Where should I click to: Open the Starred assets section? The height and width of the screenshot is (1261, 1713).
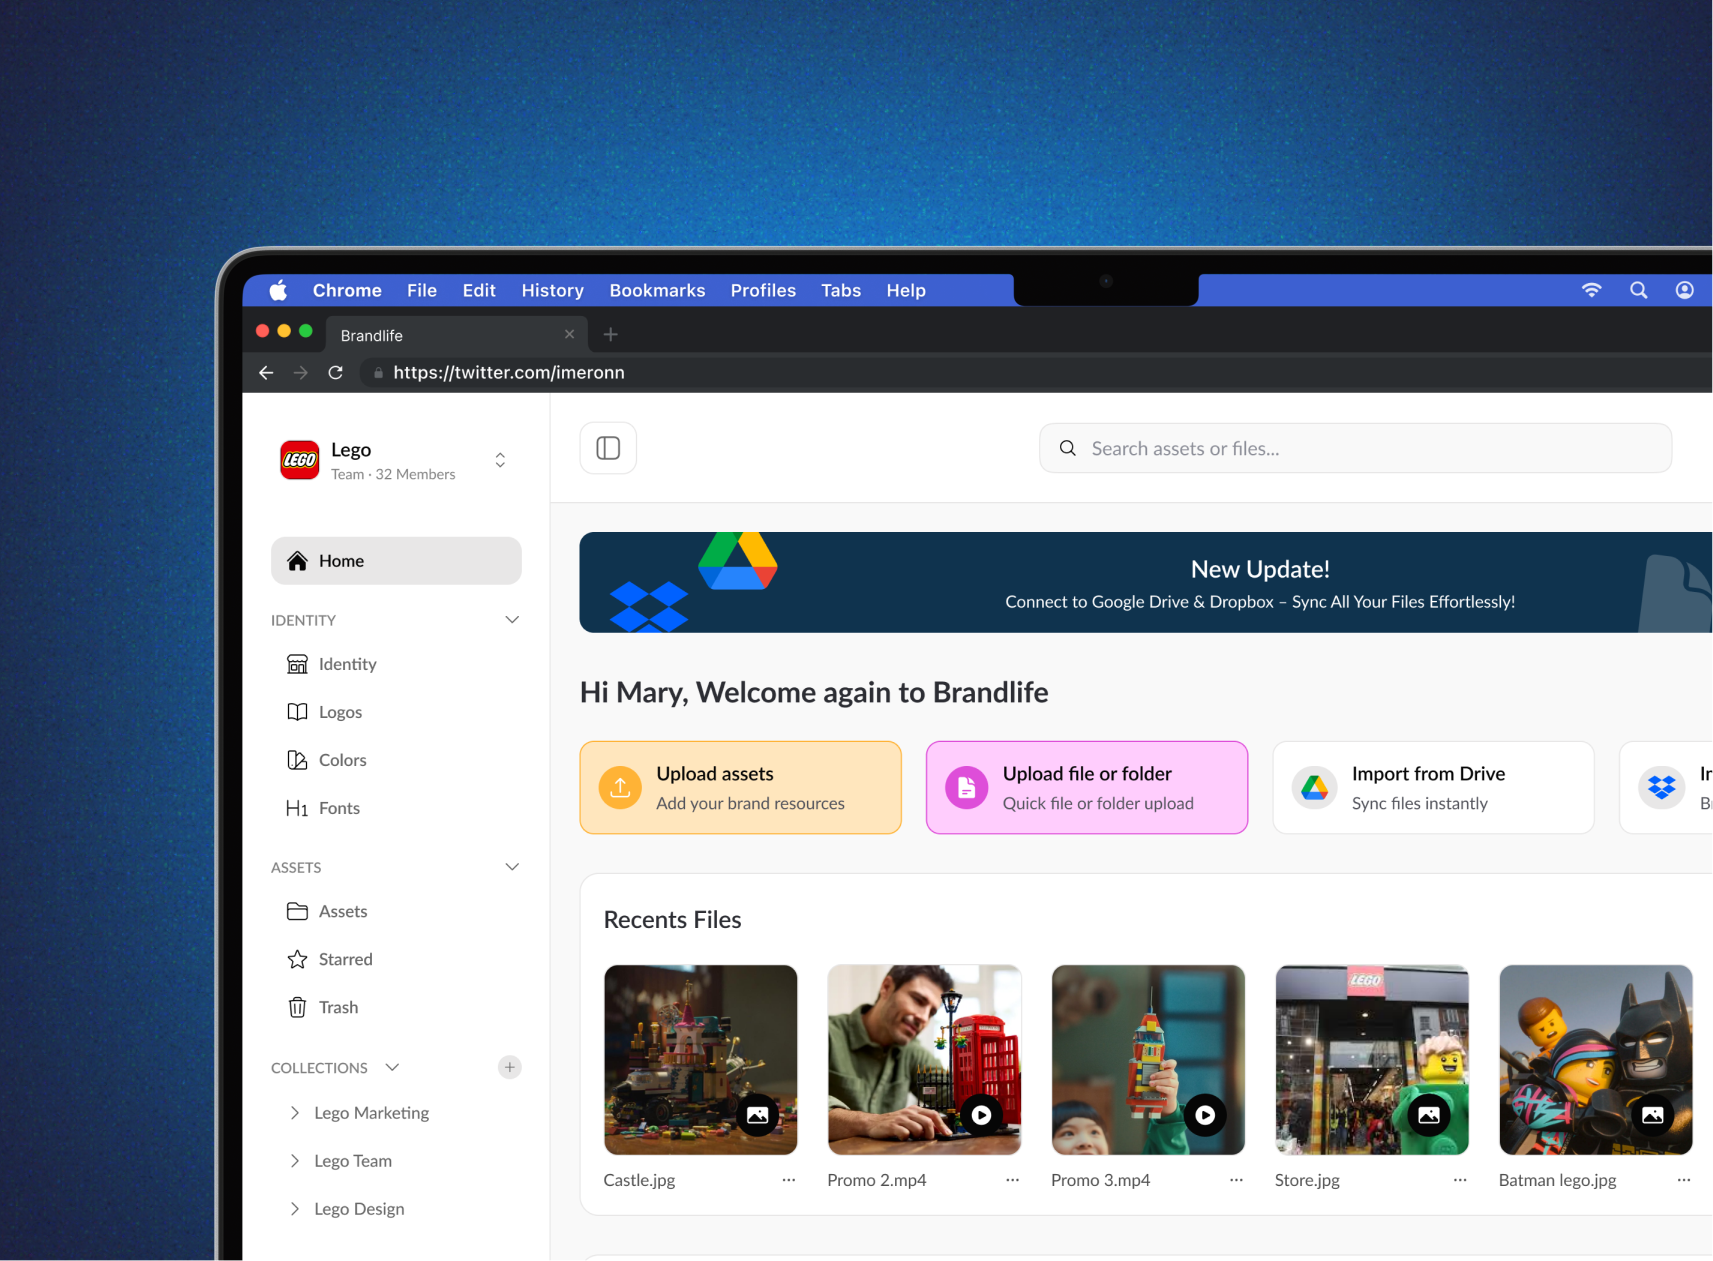pyautogui.click(x=345, y=959)
